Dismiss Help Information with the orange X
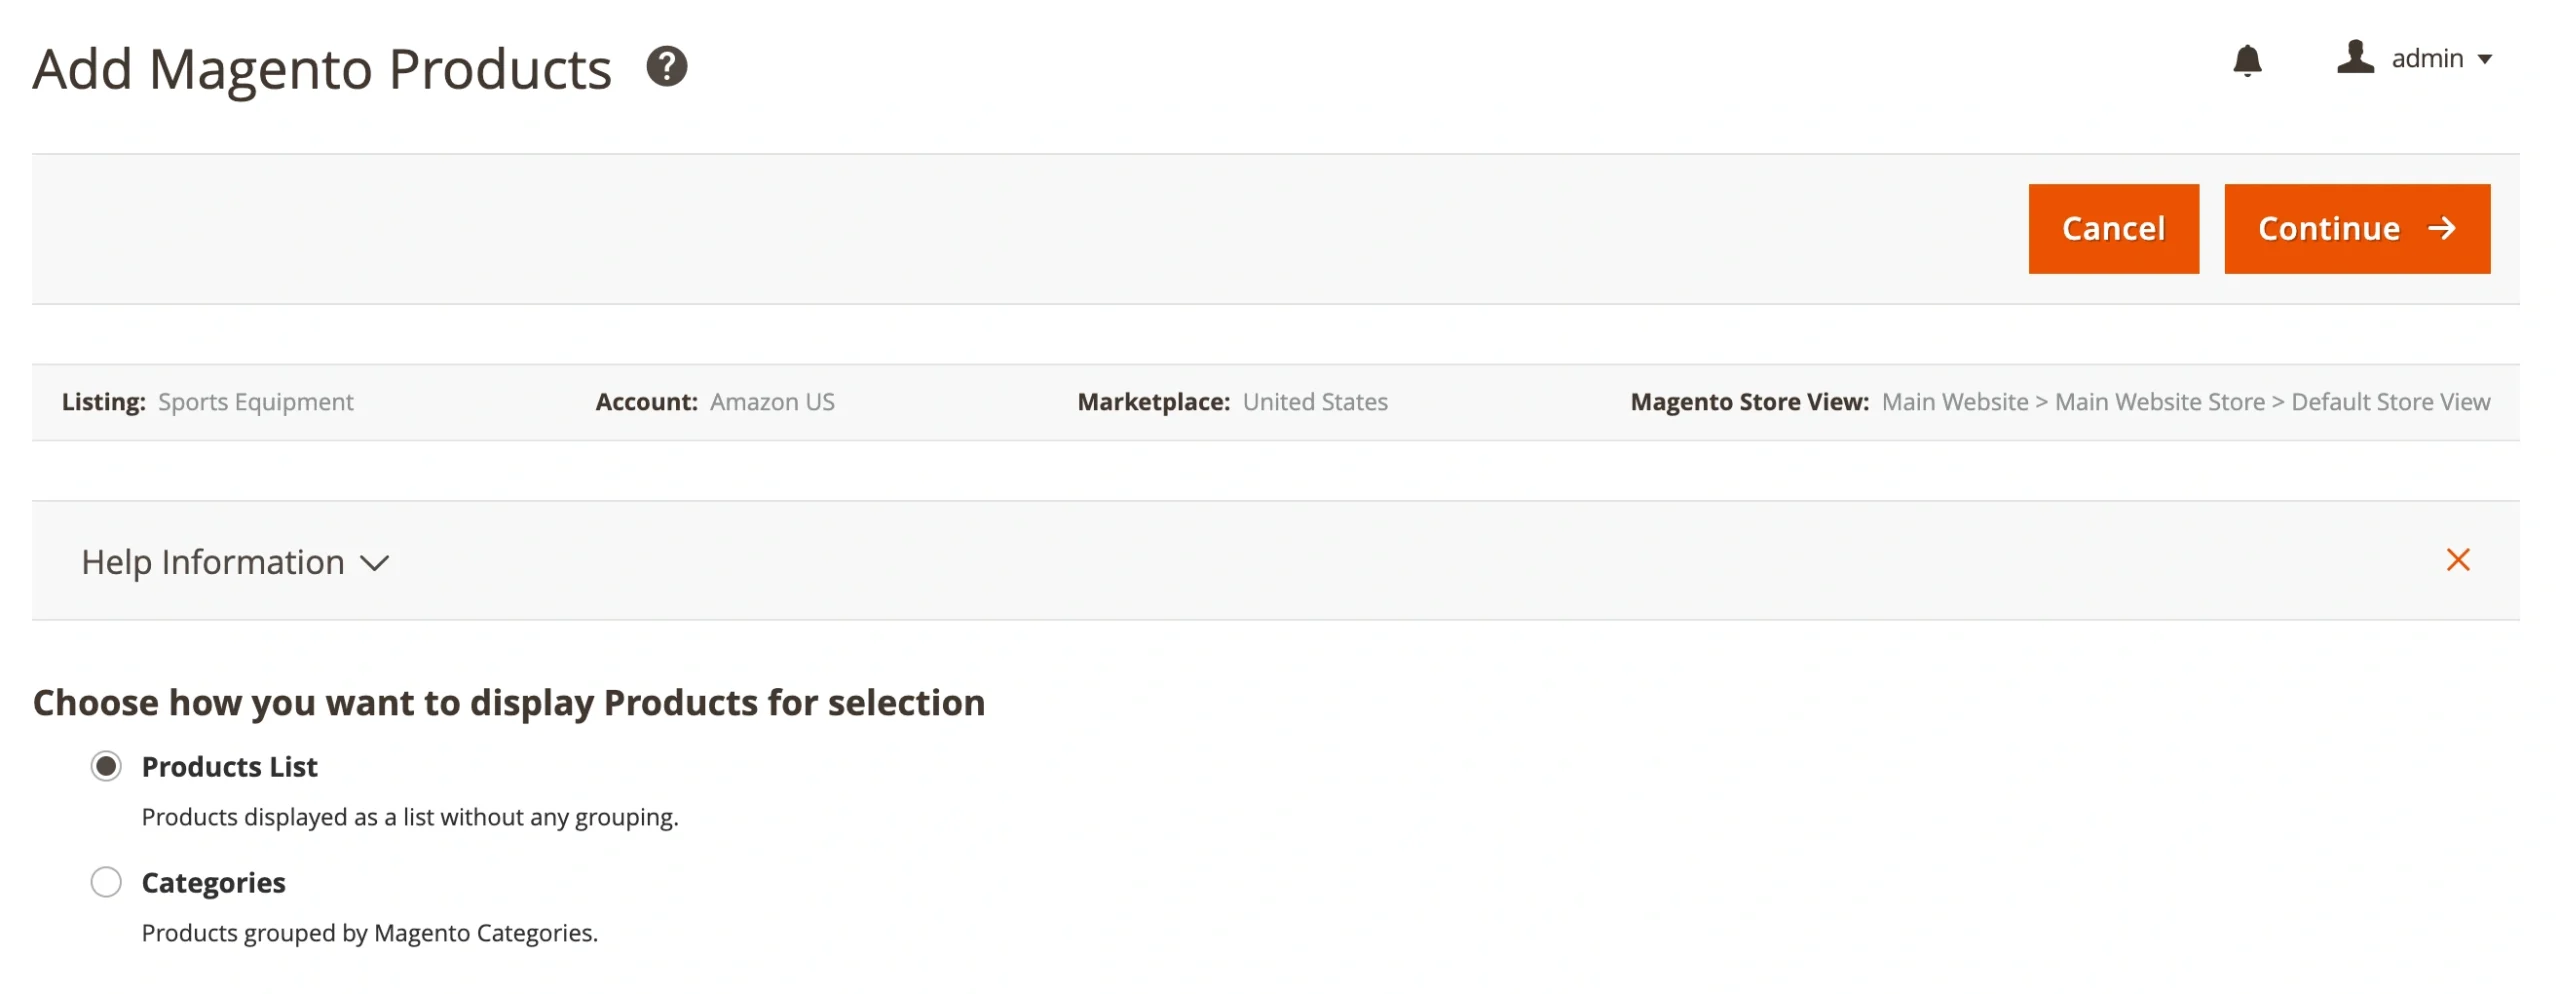Image resolution: width=2560 pixels, height=994 pixels. pos(2457,560)
